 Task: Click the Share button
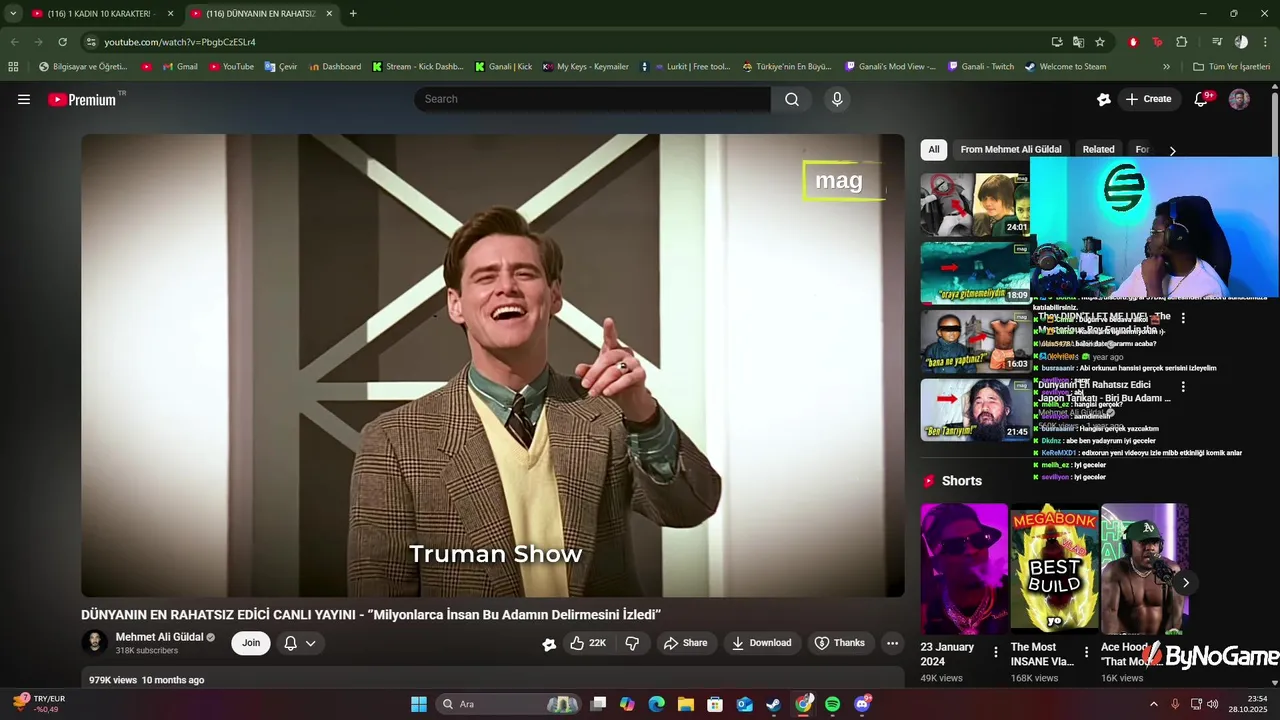point(685,643)
